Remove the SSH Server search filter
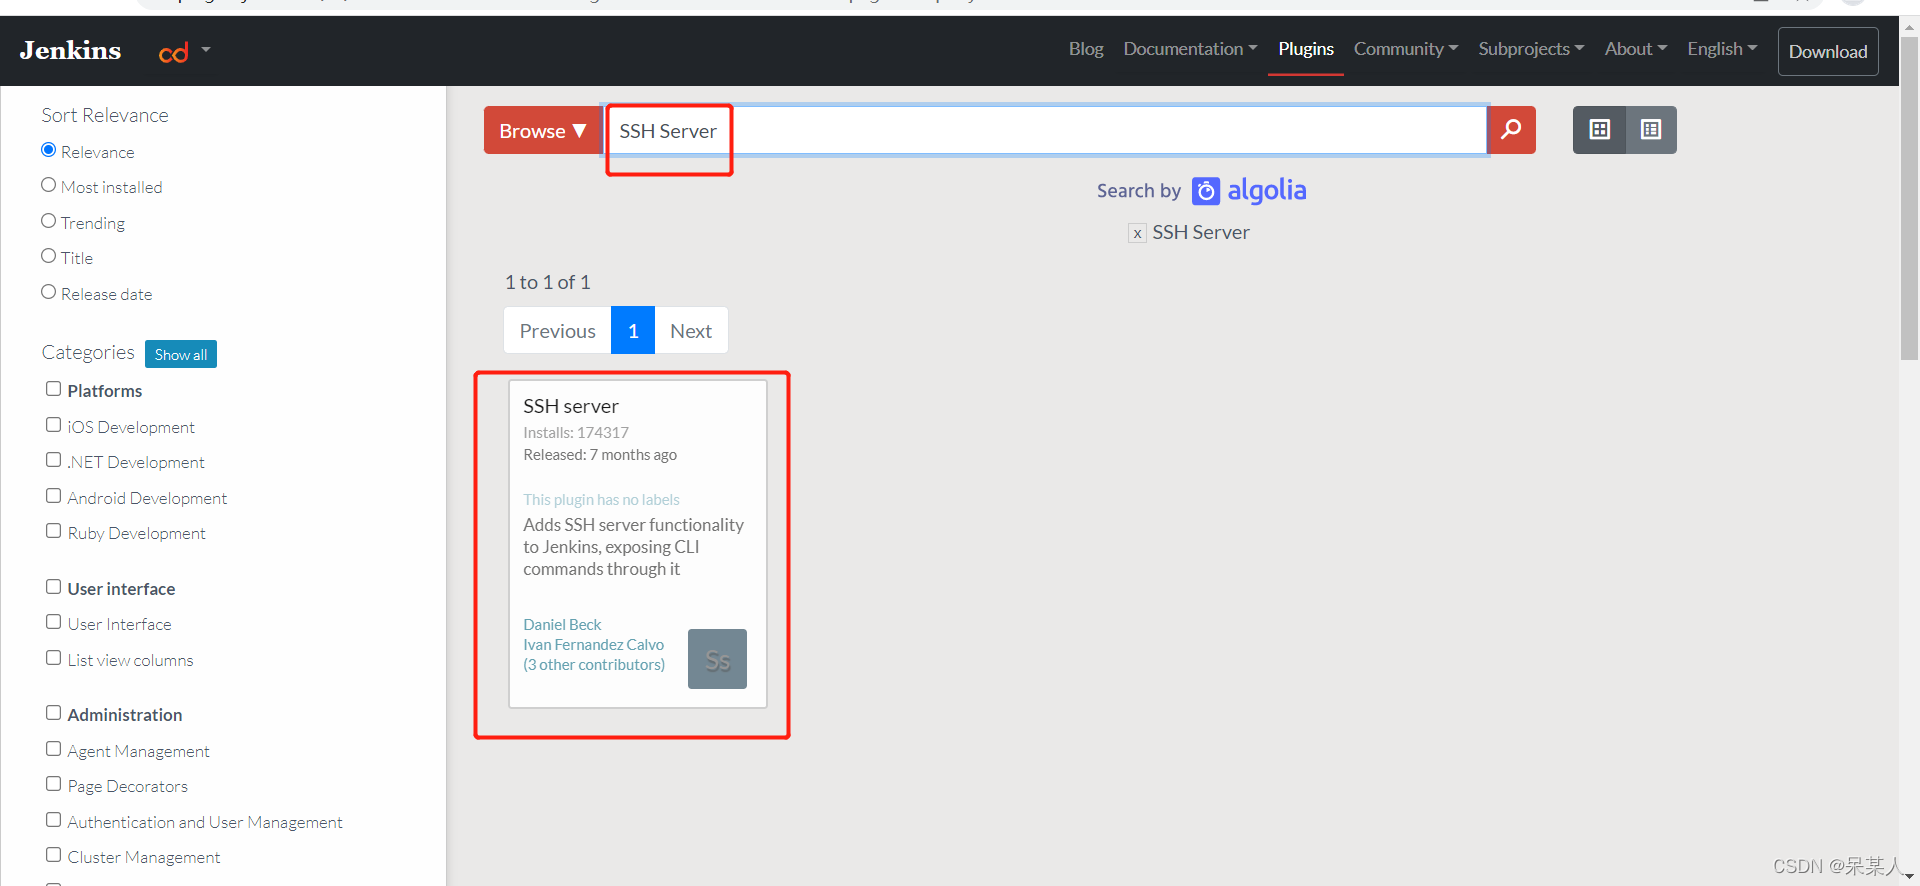The image size is (1920, 886). 1137,233
